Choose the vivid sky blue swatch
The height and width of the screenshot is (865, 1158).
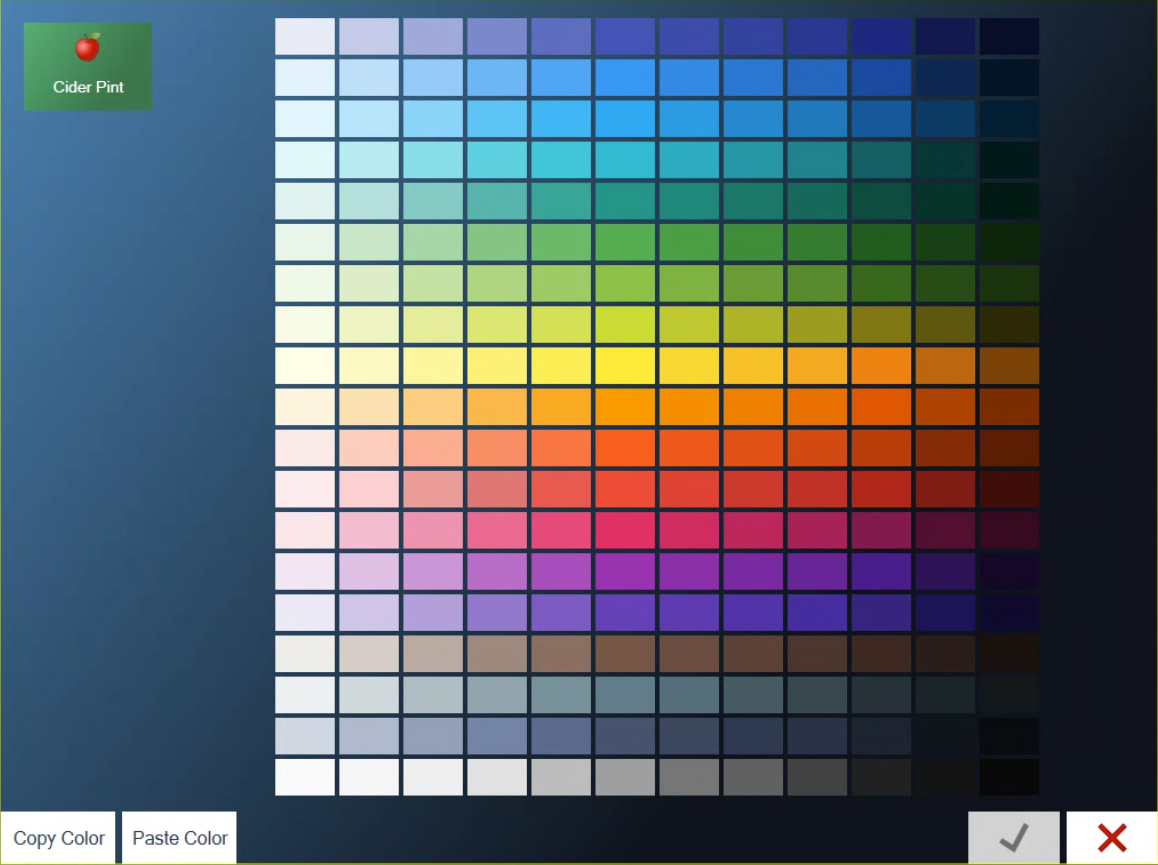tap(625, 119)
